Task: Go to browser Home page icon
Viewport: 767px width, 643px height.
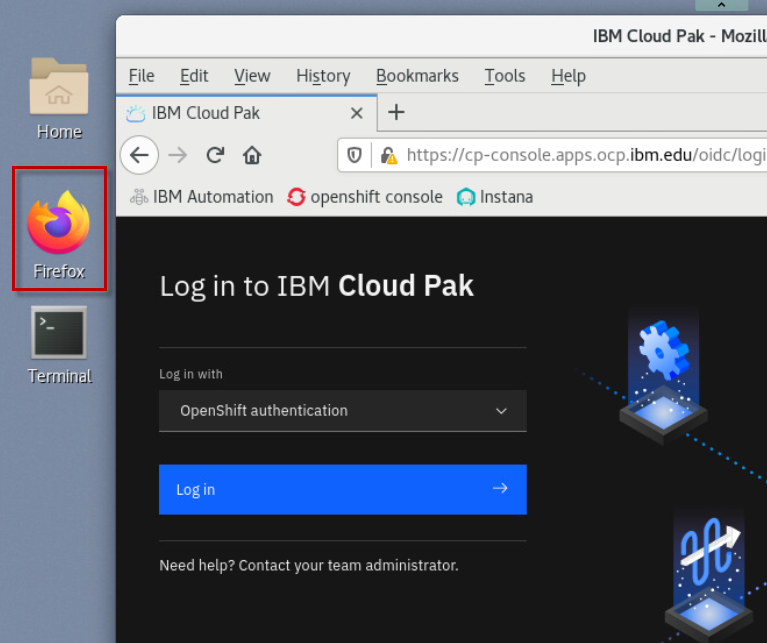Action: [252, 155]
